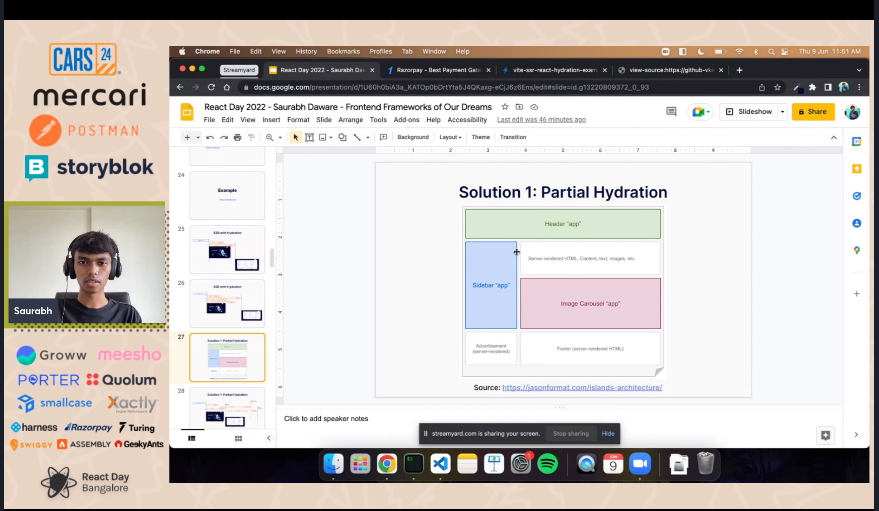
Task: Select slide 28 thumbnail
Action: click(227, 408)
